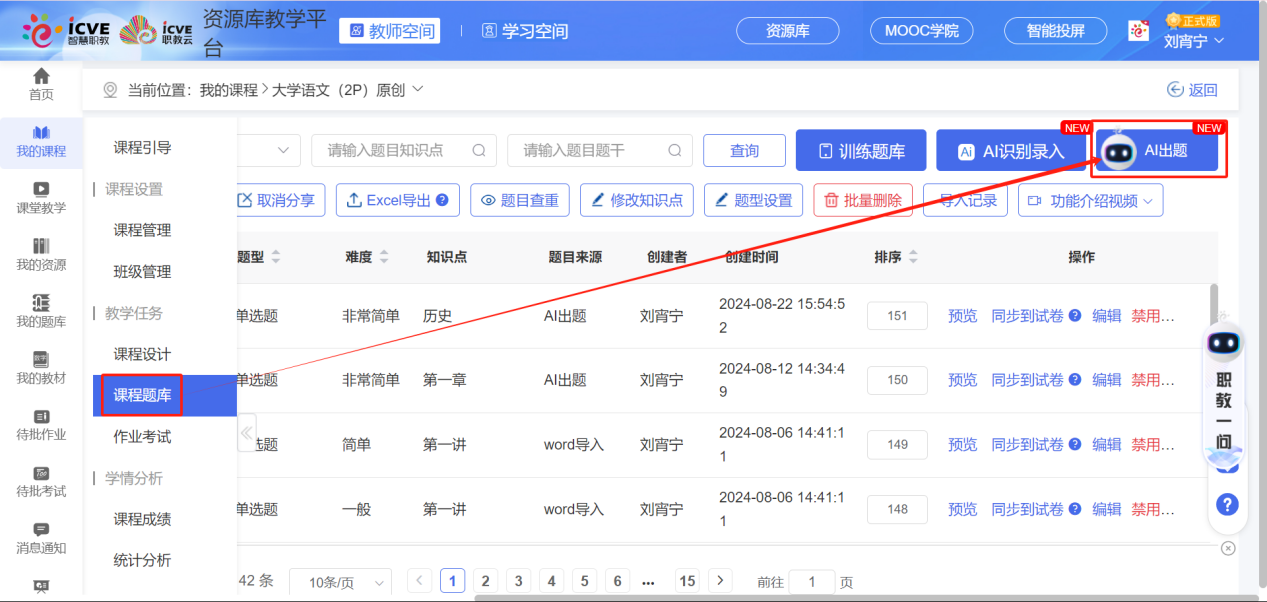Open 课堂教学 sidebar icon
Screen dimensions: 1267x602
click(x=41, y=189)
